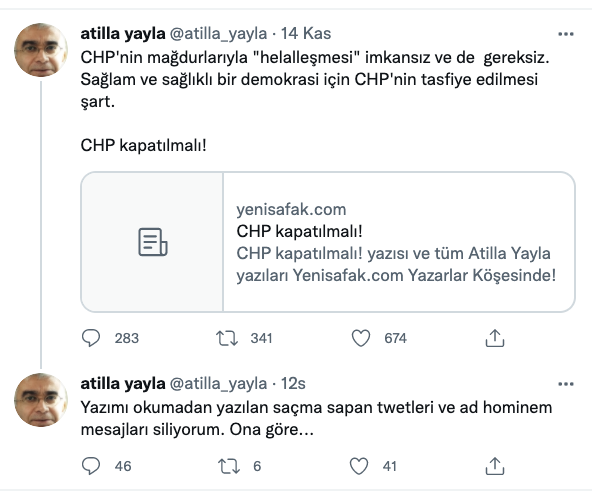Reply to the second tweet with 46 replies
Image resolution: width=592 pixels, height=492 pixels.
[91, 466]
